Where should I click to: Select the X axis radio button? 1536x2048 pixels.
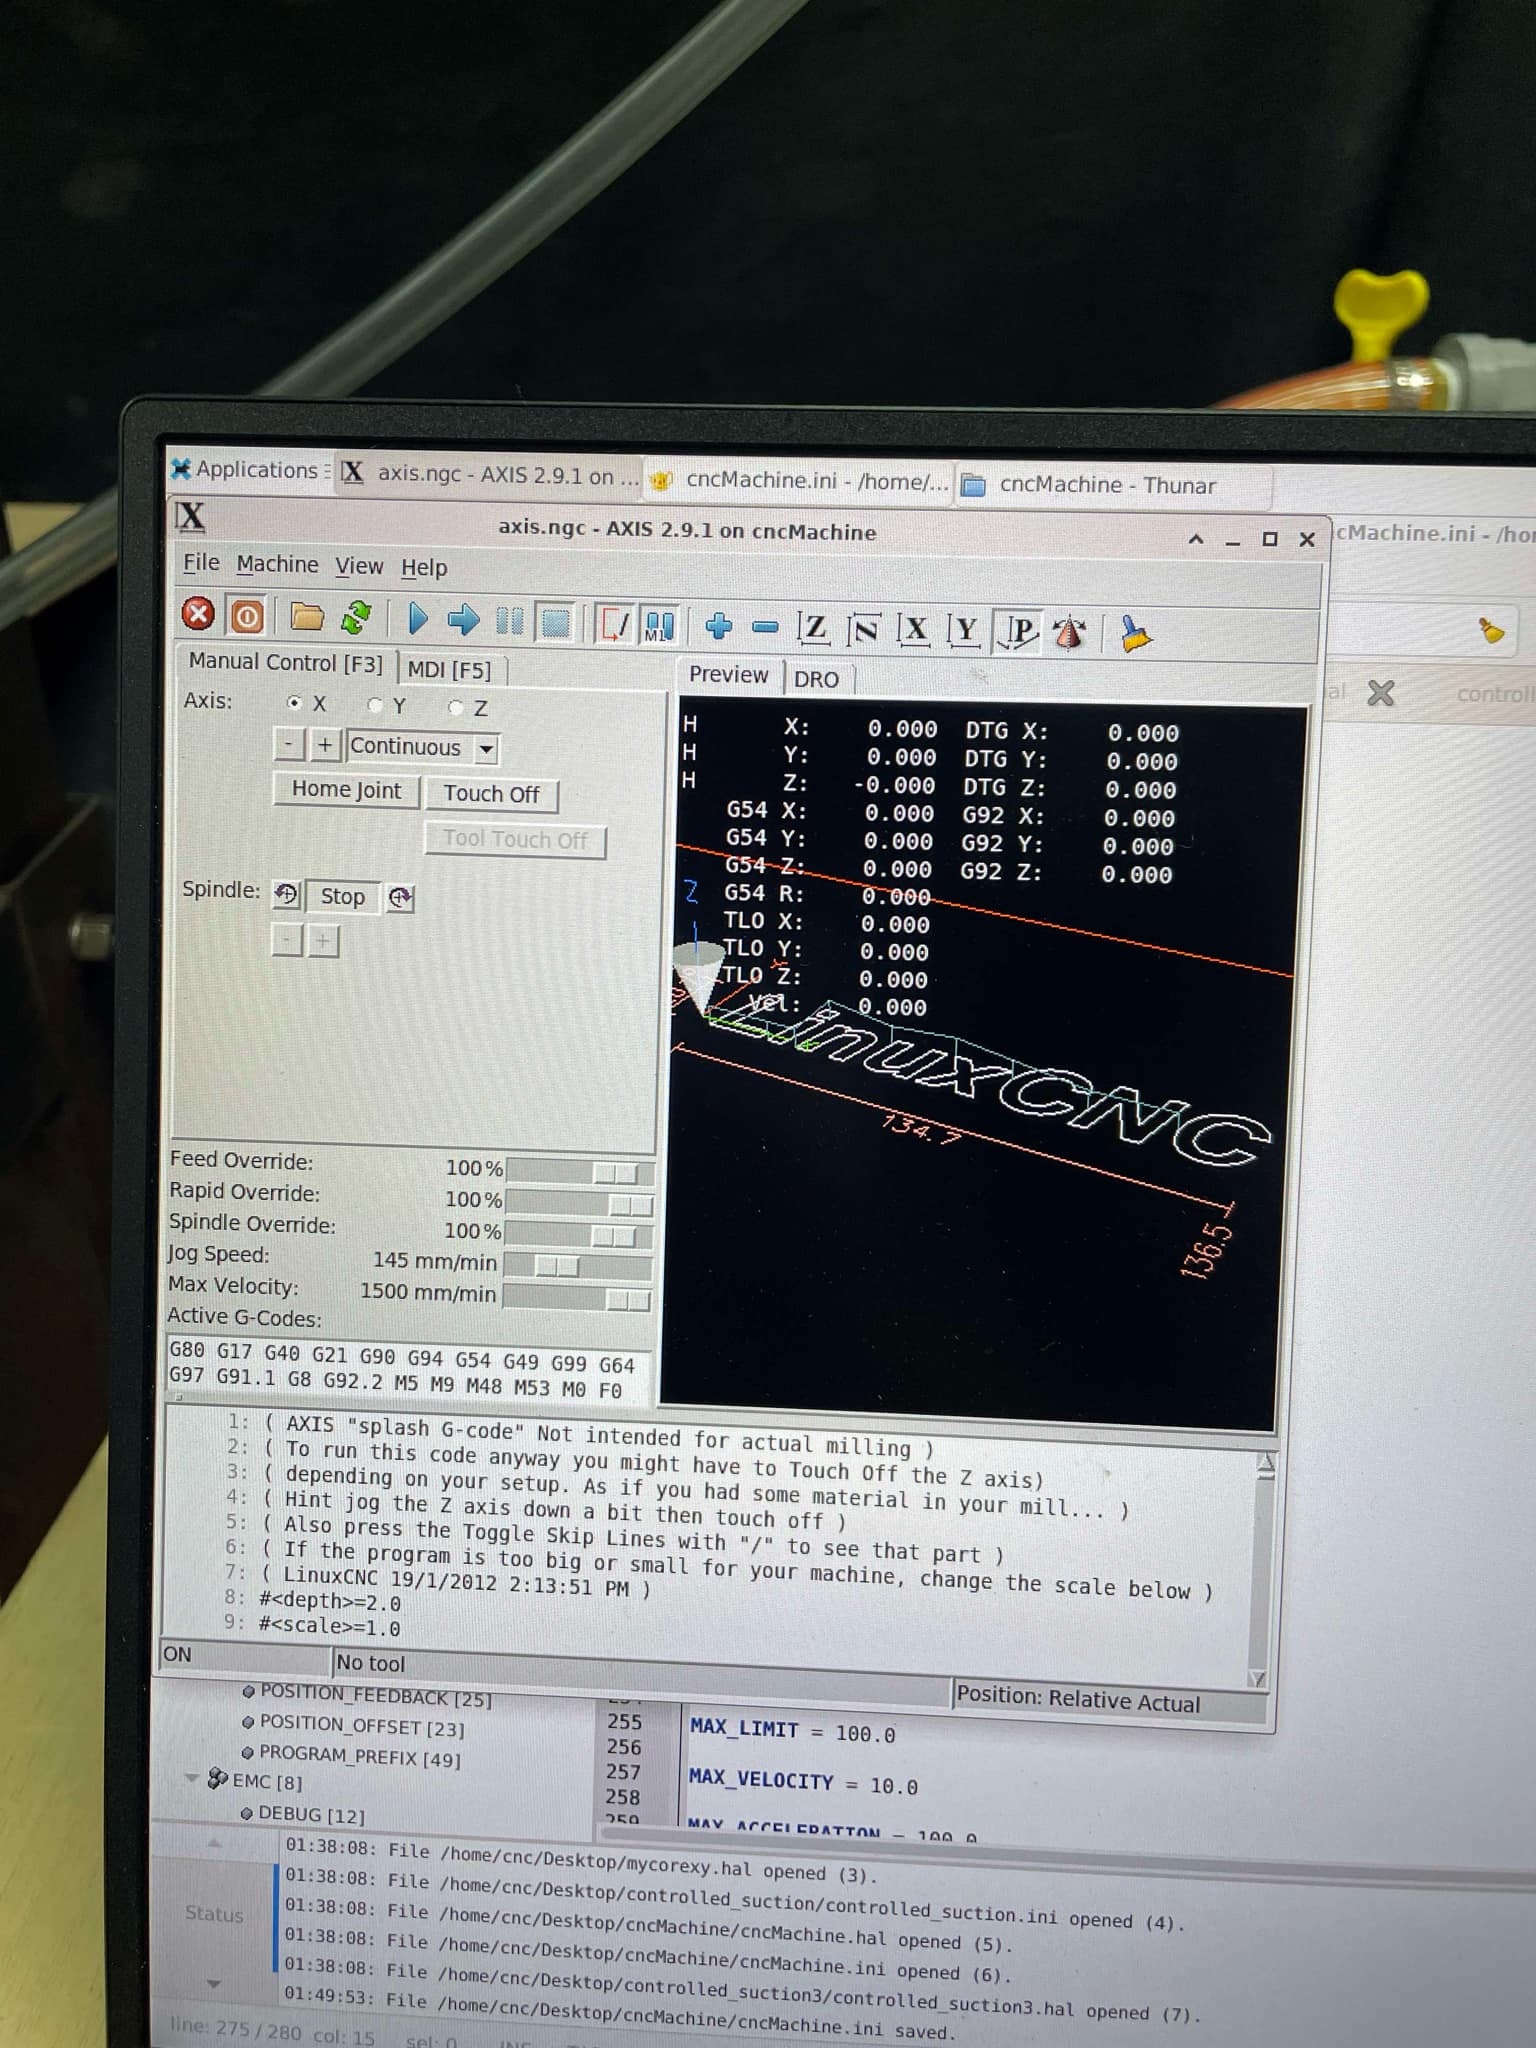[294, 703]
